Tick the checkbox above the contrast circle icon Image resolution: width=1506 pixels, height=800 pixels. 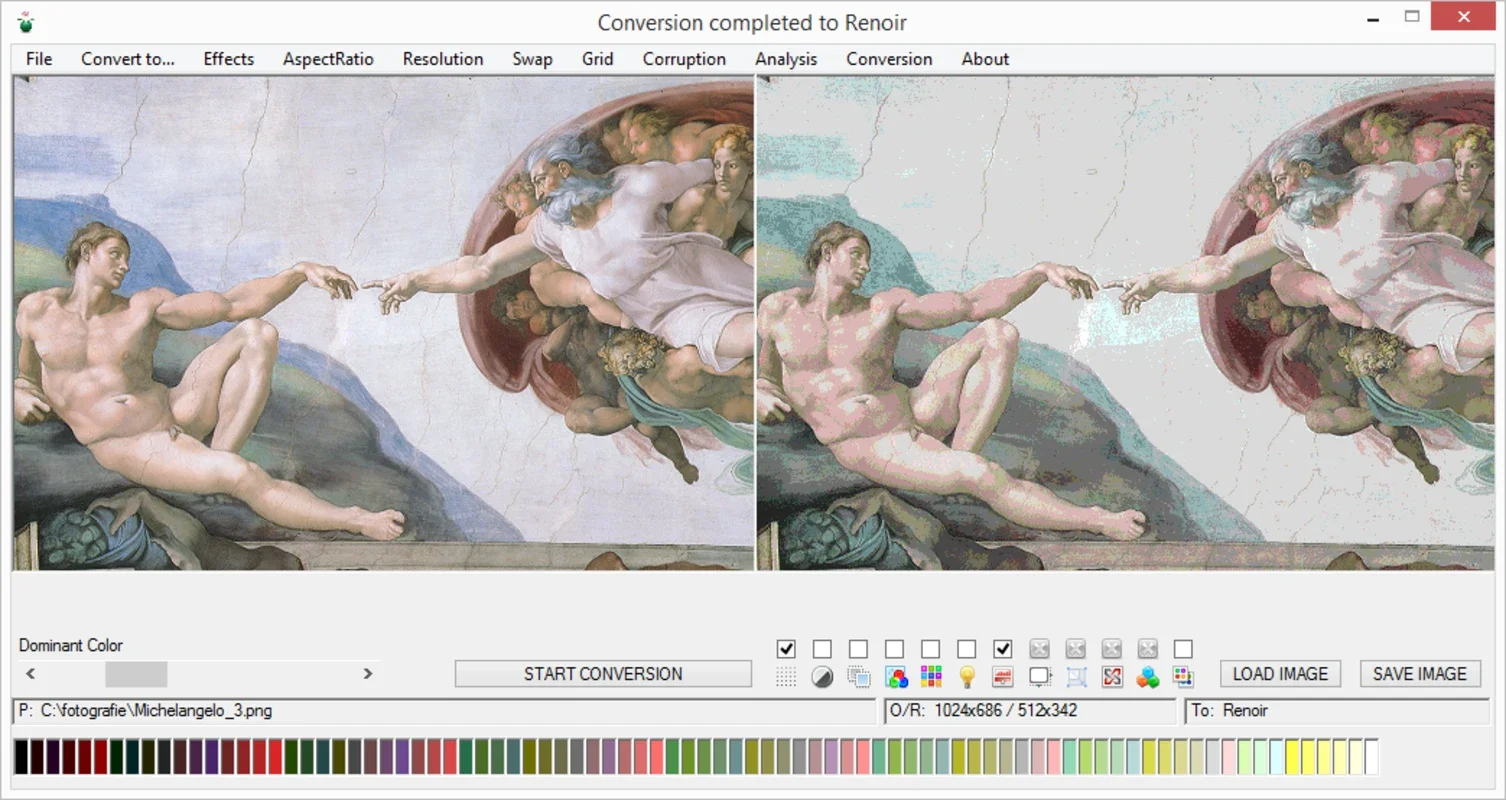coord(822,649)
